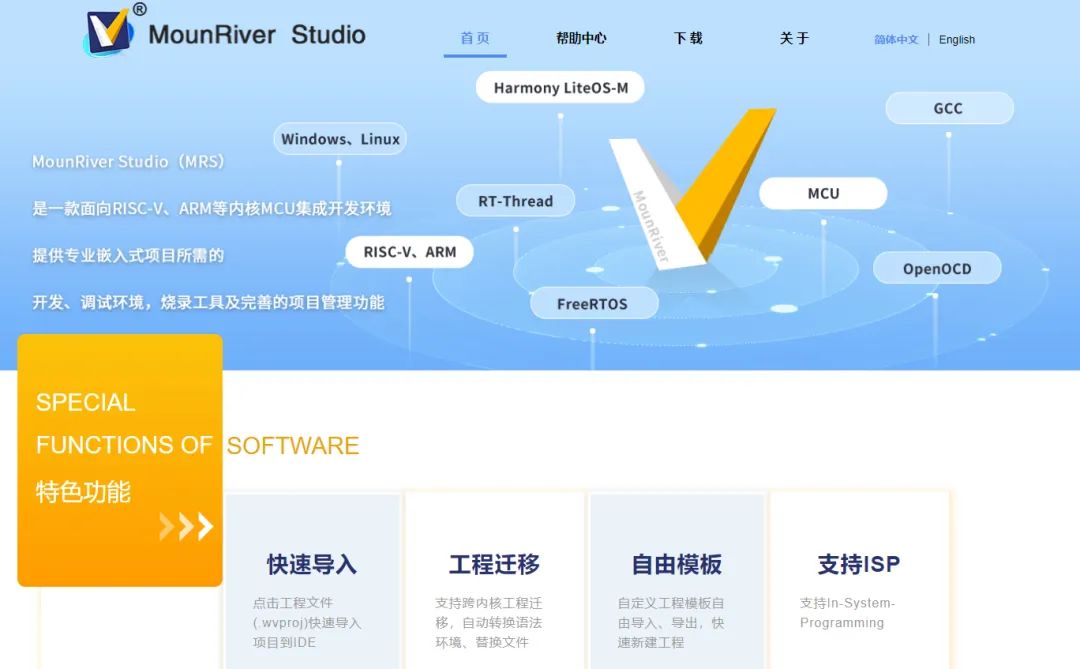Click the 特色功能 heading on orange card
This screenshot has width=1080, height=669.
point(83,492)
